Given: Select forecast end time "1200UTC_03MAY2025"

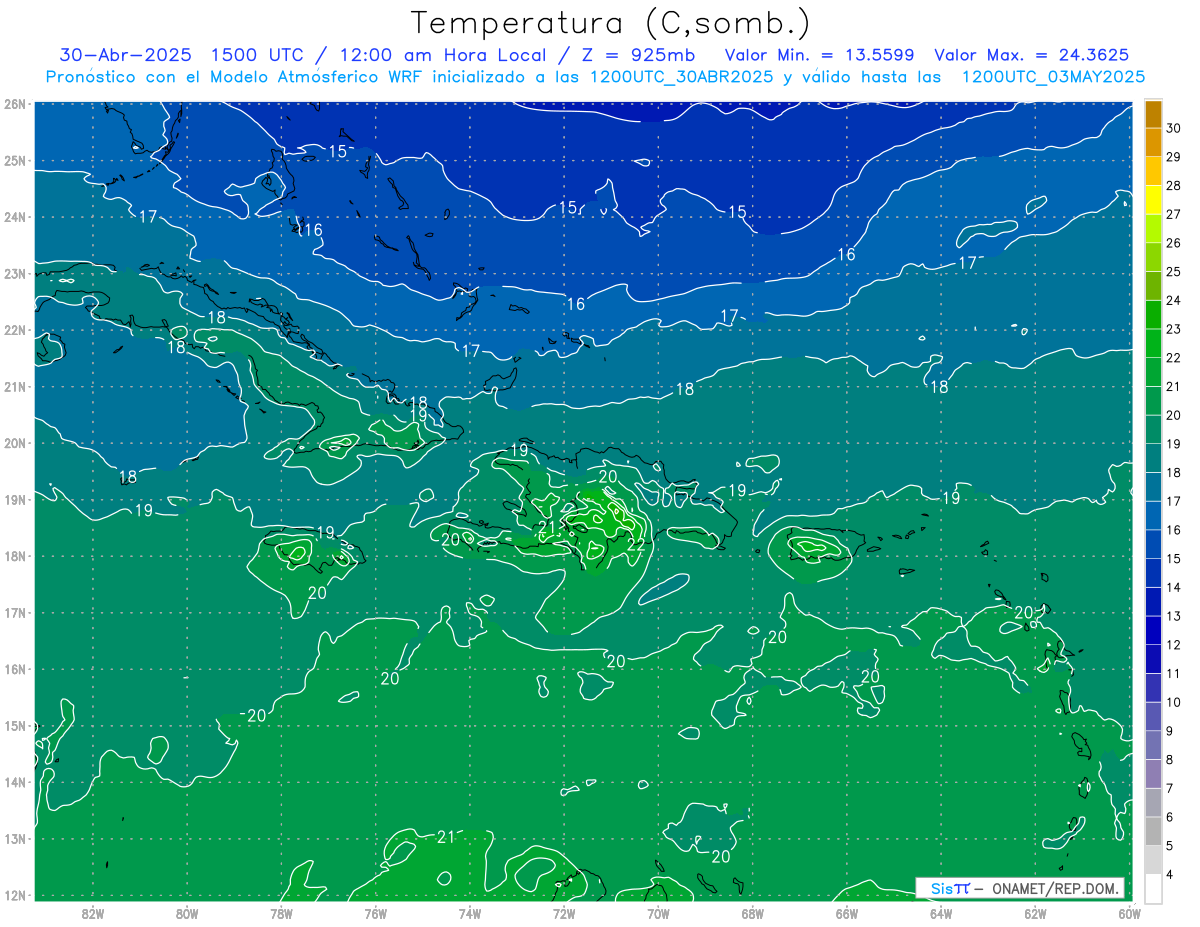Looking at the screenshot, I should click(x=1052, y=76).
